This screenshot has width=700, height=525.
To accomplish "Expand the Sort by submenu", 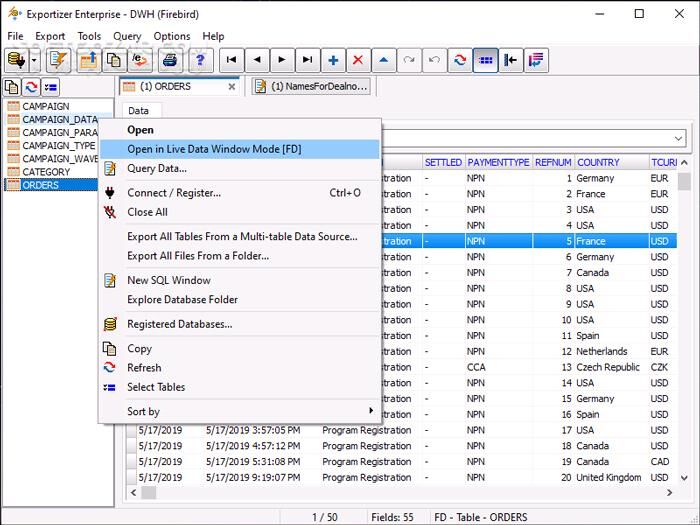I will [x=240, y=412].
